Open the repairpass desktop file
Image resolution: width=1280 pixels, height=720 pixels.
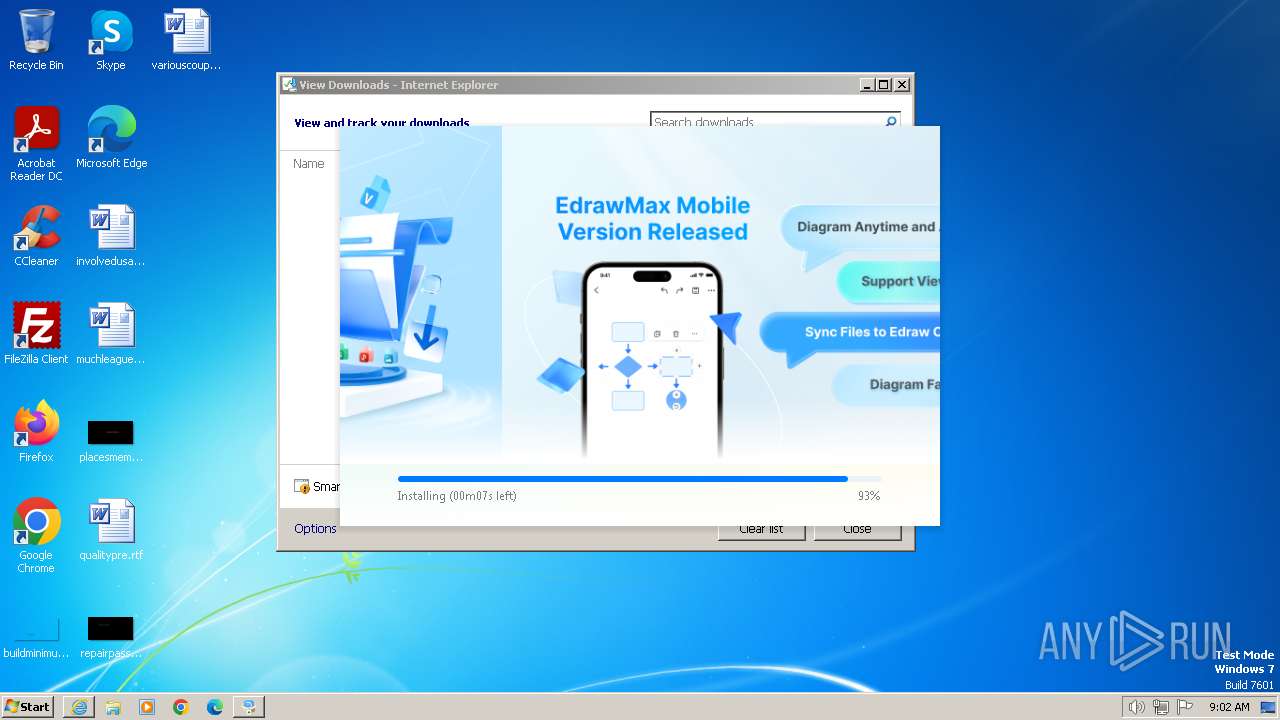click(111, 638)
